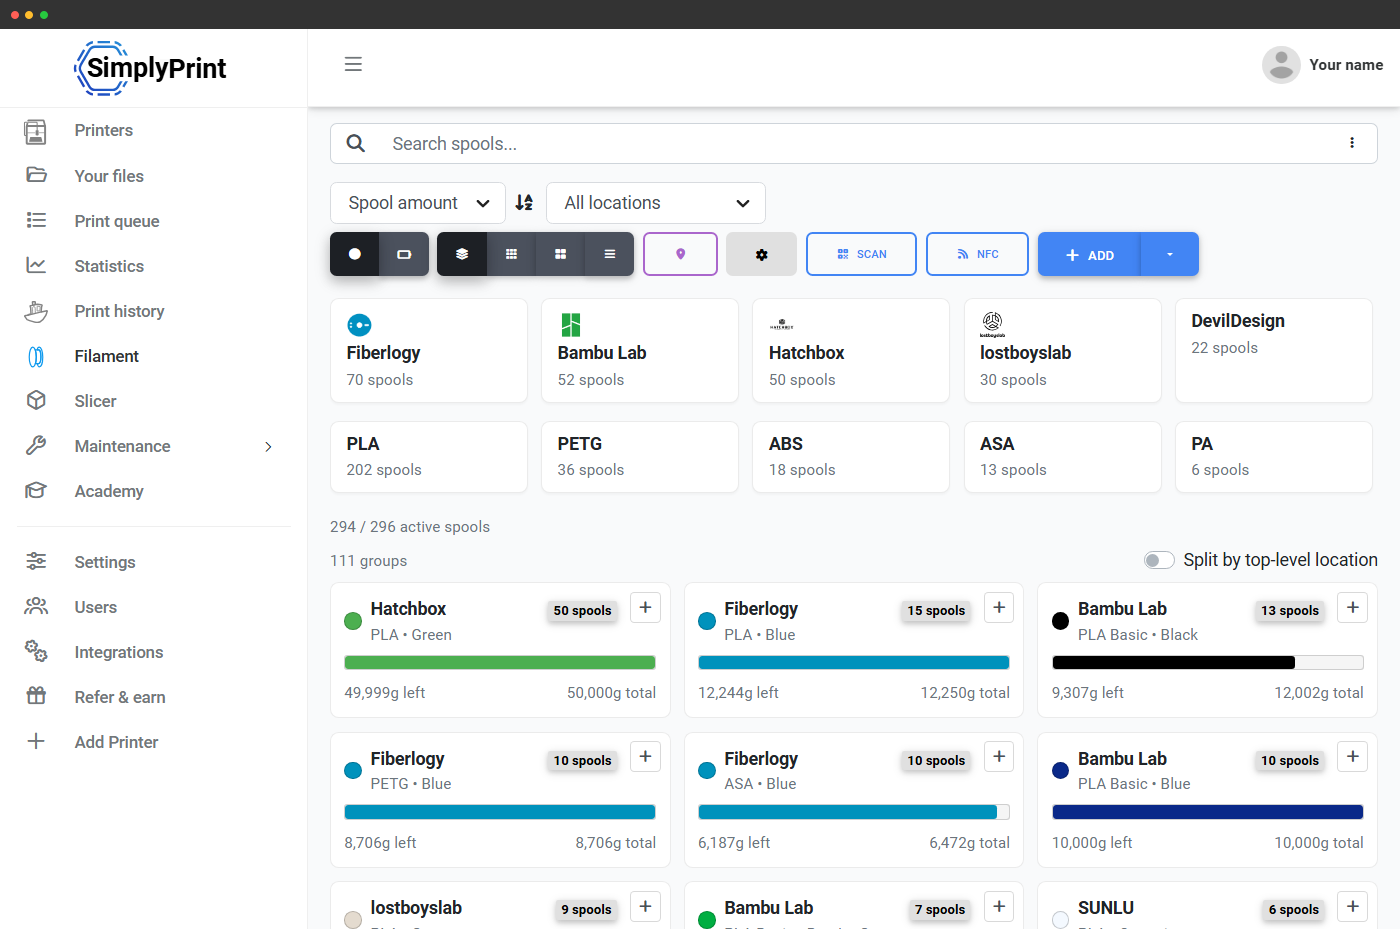
Task: Filter by ASA material card
Action: [1062, 457]
